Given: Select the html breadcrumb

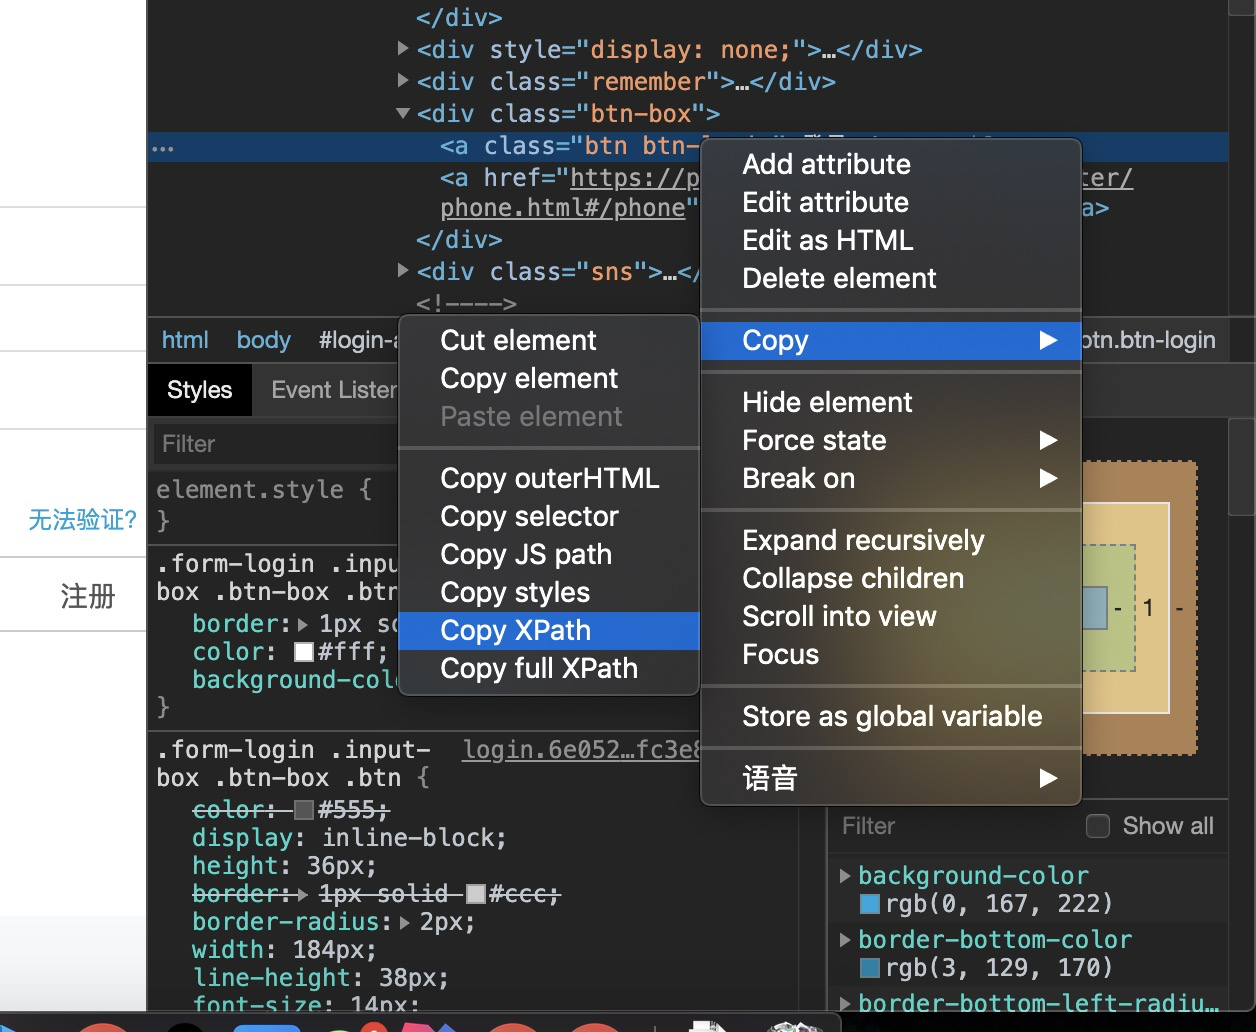Looking at the screenshot, I should coord(185,340).
